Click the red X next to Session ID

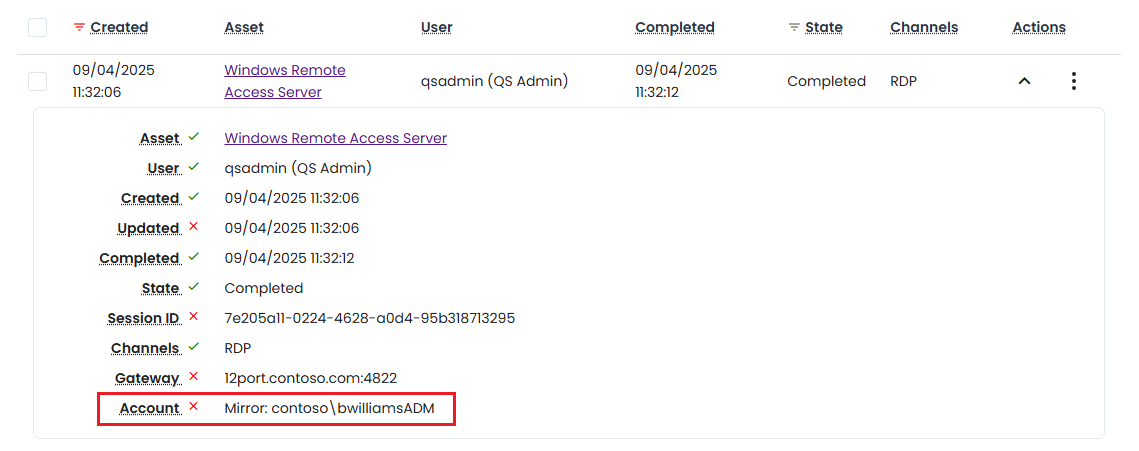click(x=193, y=317)
